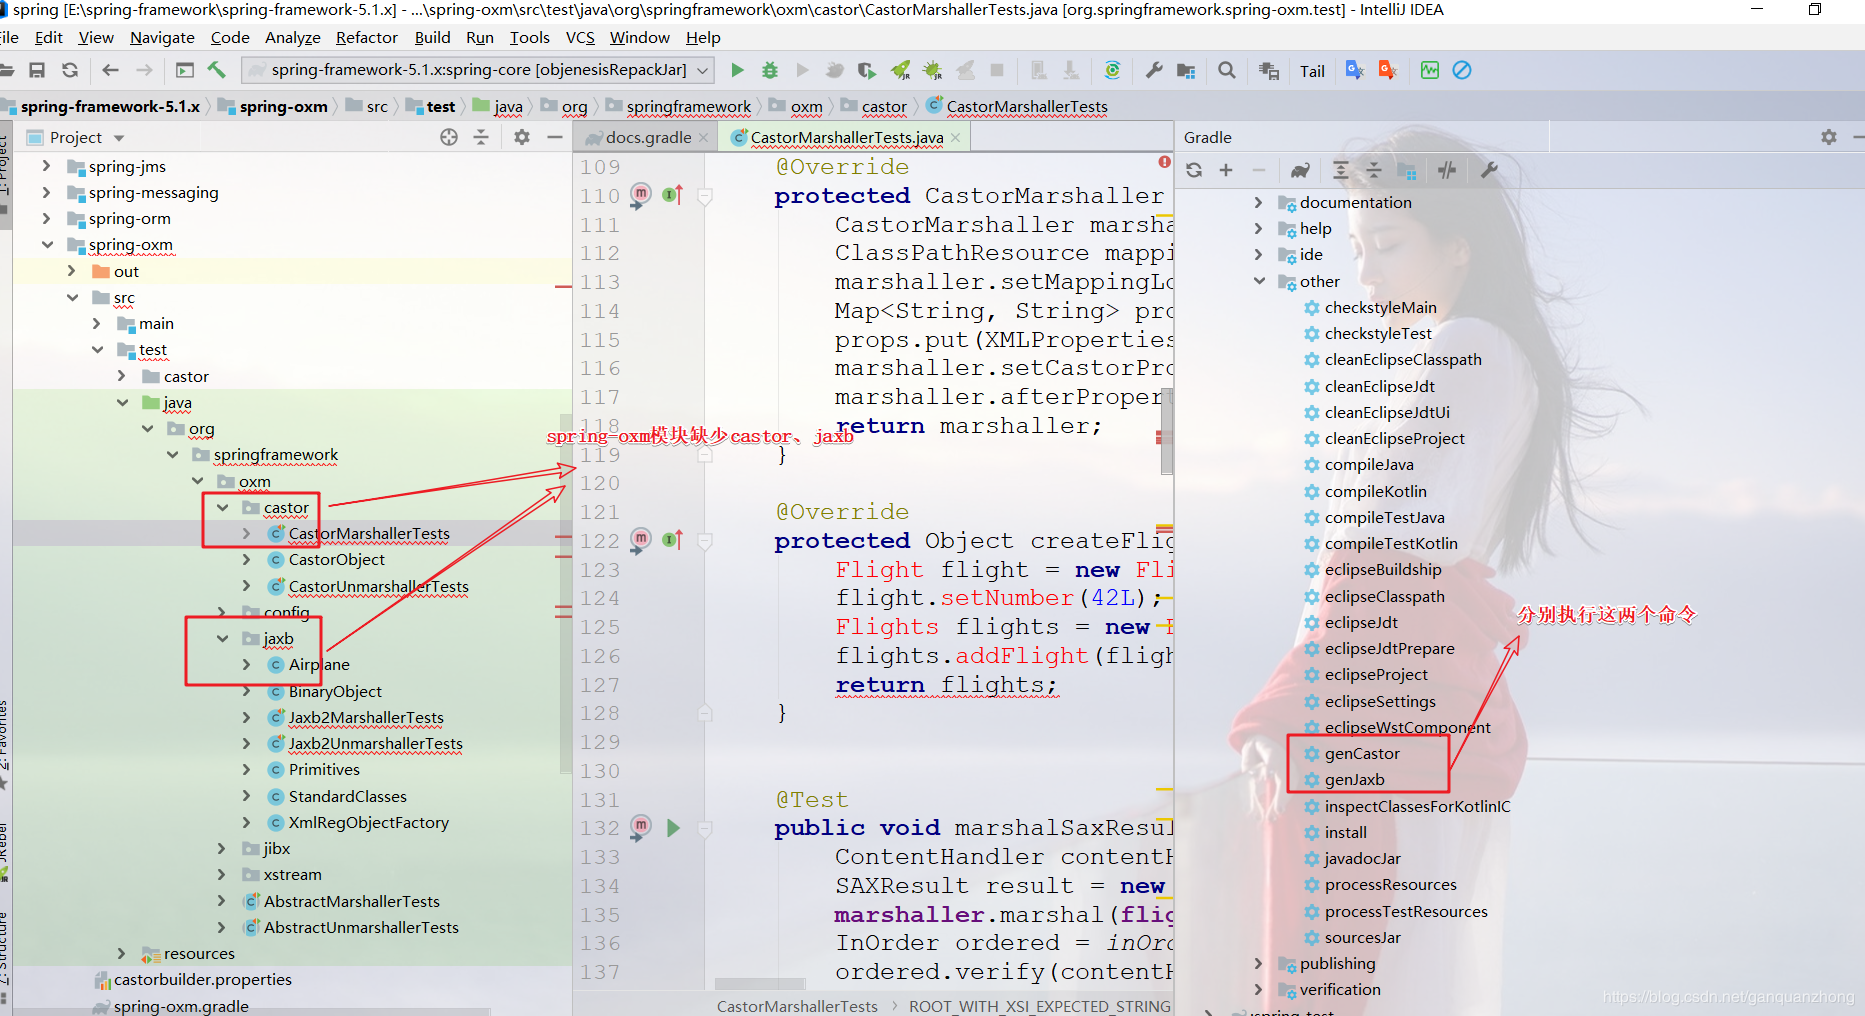Image resolution: width=1865 pixels, height=1016 pixels.
Task: Switch to the docs.gradle editor tab
Action: [x=647, y=137]
